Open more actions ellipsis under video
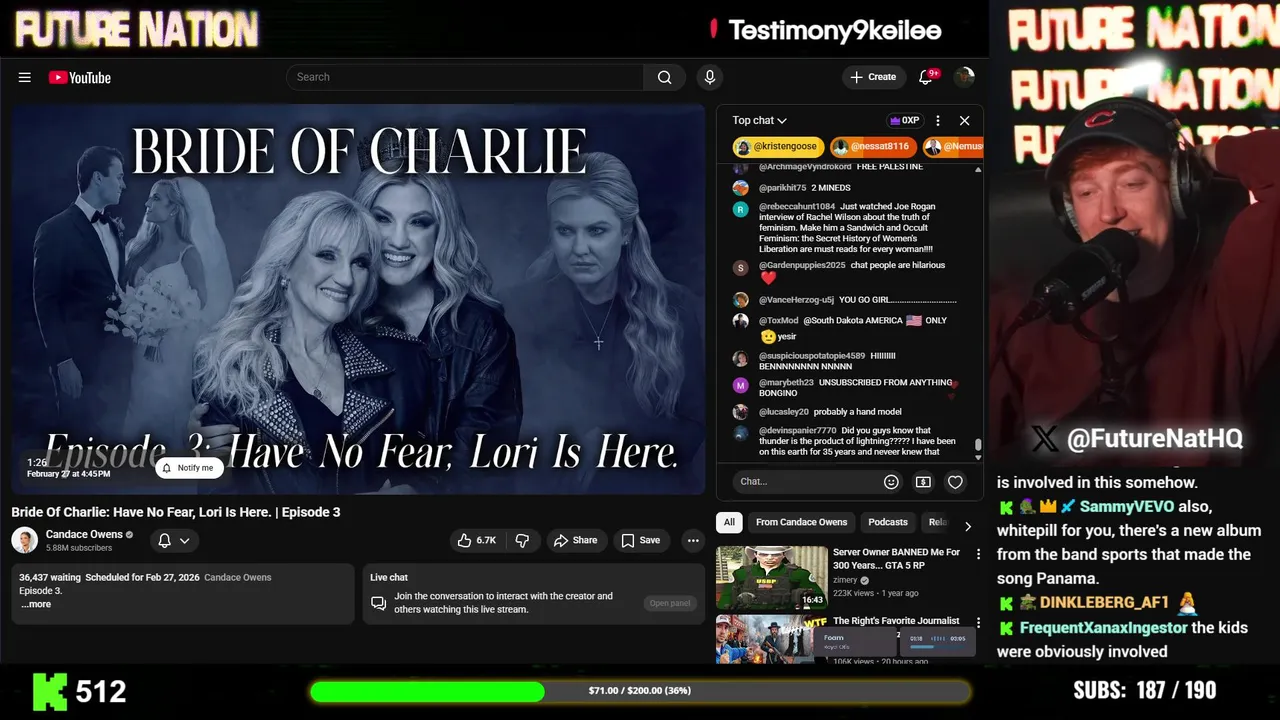Screen dimensions: 1280x720 (692, 540)
